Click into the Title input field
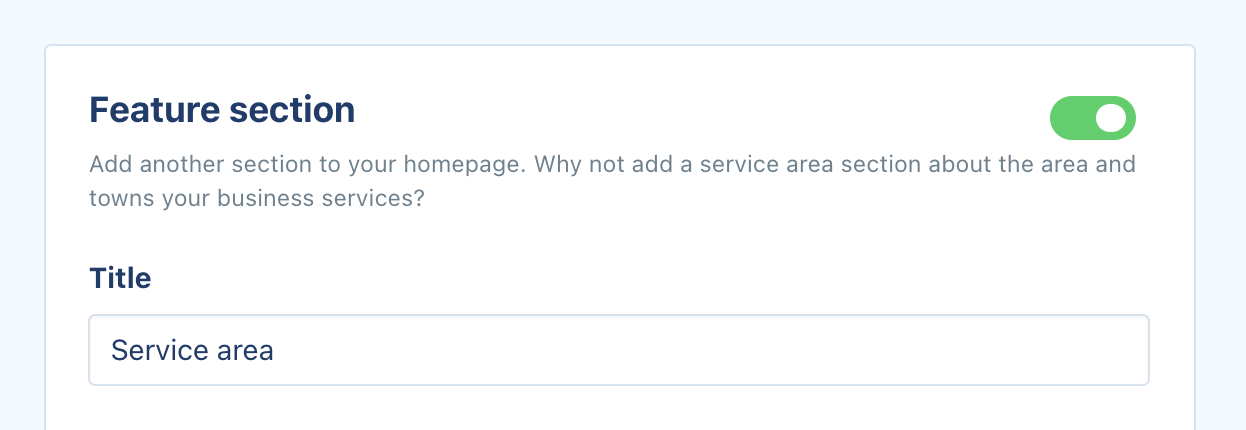1246x430 pixels. point(618,350)
